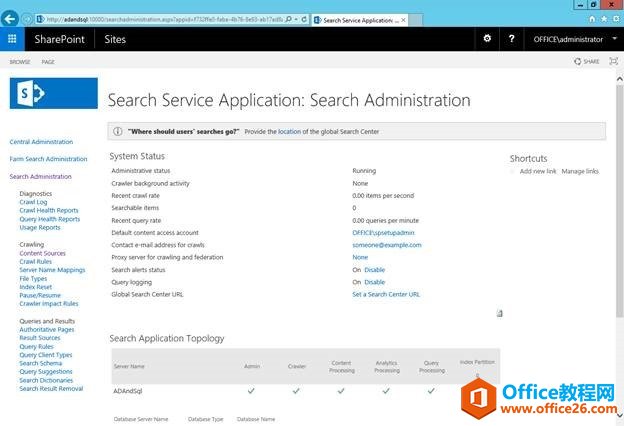Click the SharePoint logo image
Viewport: 624px width, 426px height.
53,93
